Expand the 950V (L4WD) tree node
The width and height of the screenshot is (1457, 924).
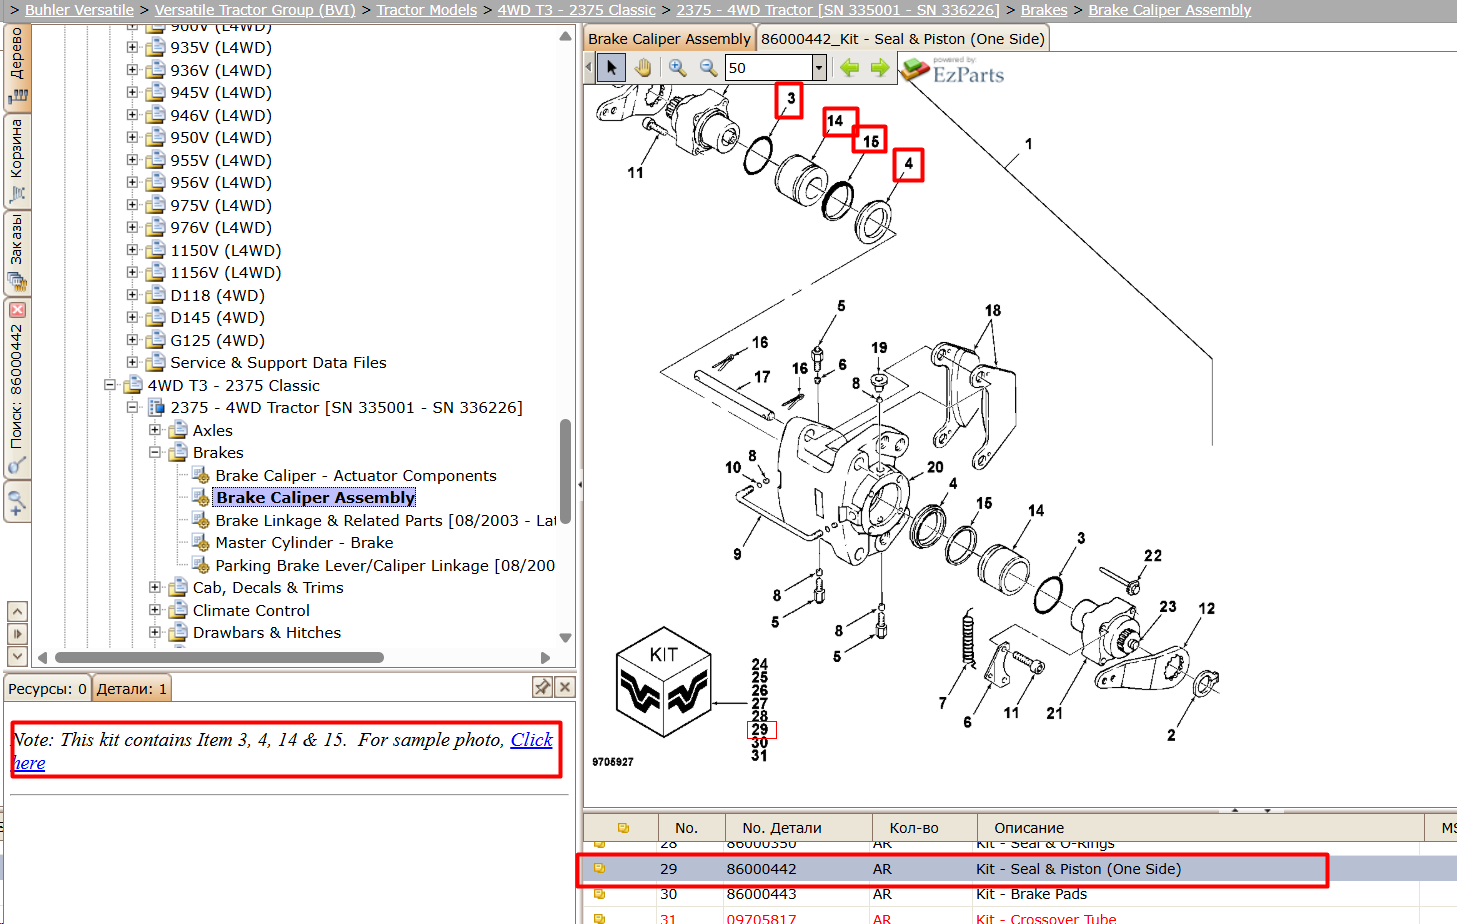[132, 137]
